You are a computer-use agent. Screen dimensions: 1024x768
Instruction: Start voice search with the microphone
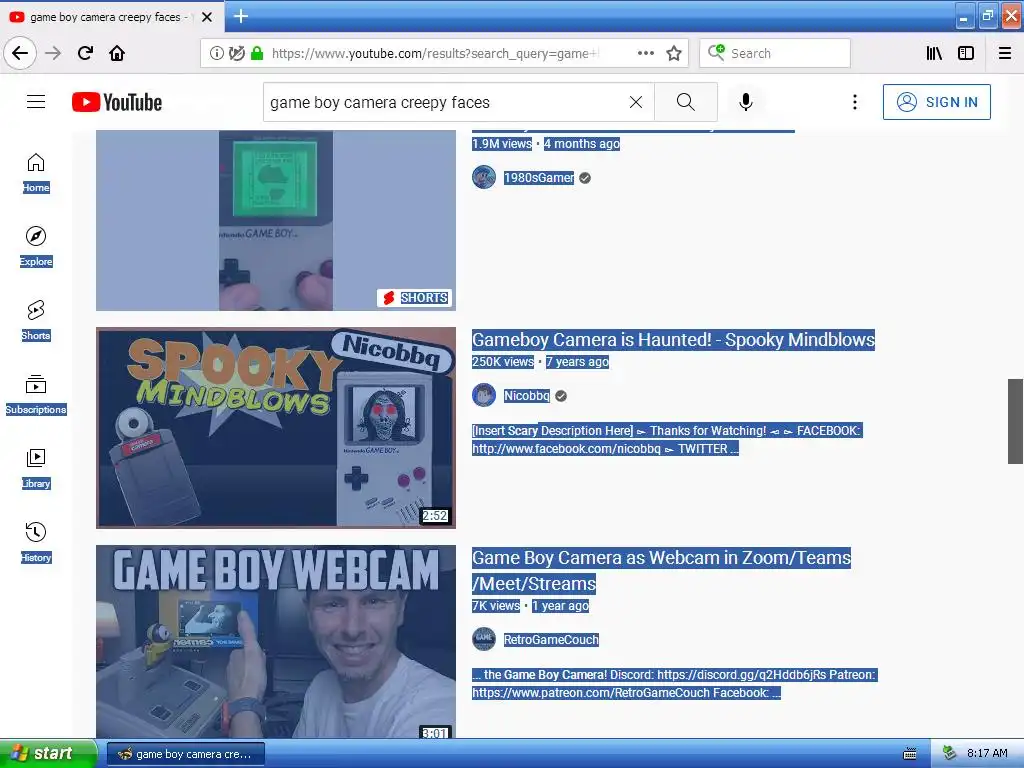tap(746, 102)
